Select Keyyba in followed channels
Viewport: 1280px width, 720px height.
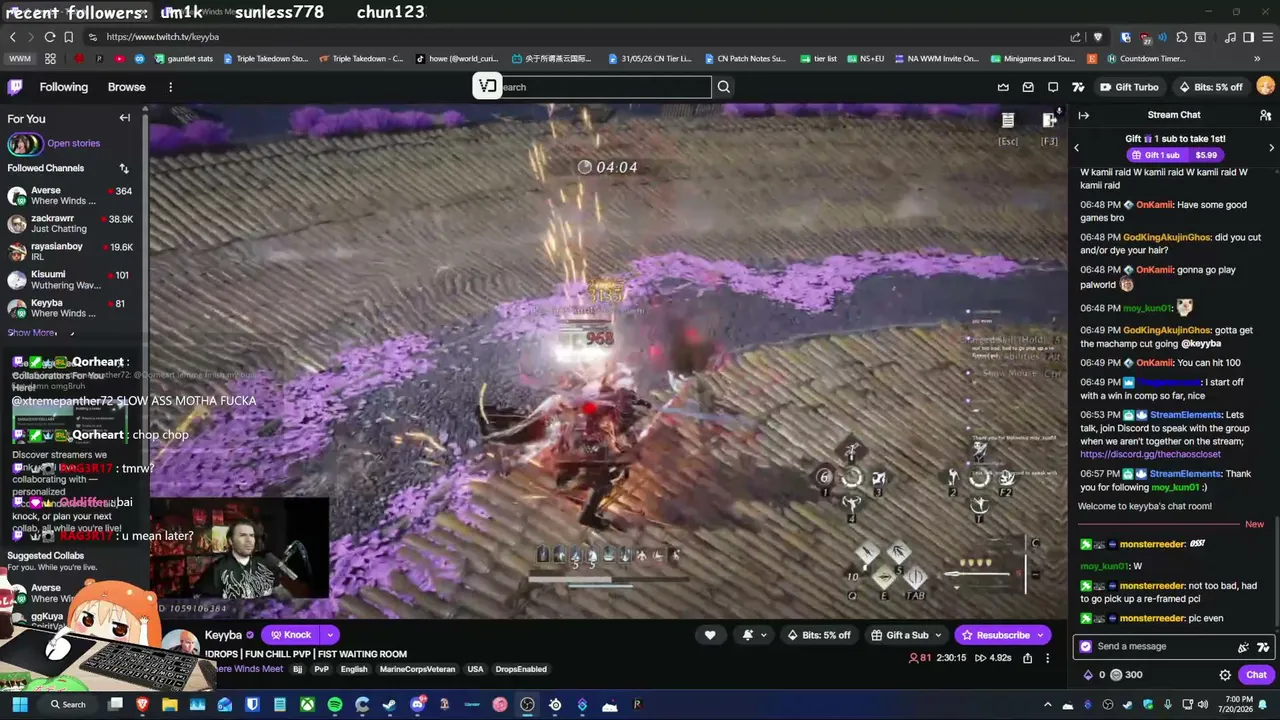pos(70,308)
